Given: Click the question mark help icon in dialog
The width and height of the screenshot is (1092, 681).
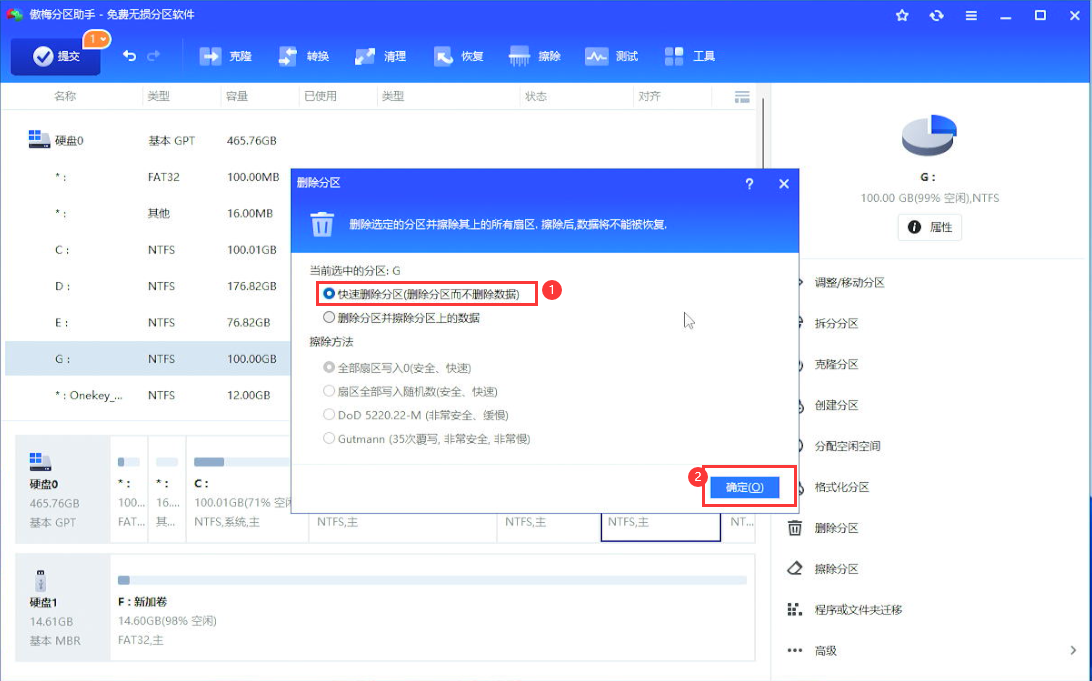Looking at the screenshot, I should pos(749,184).
